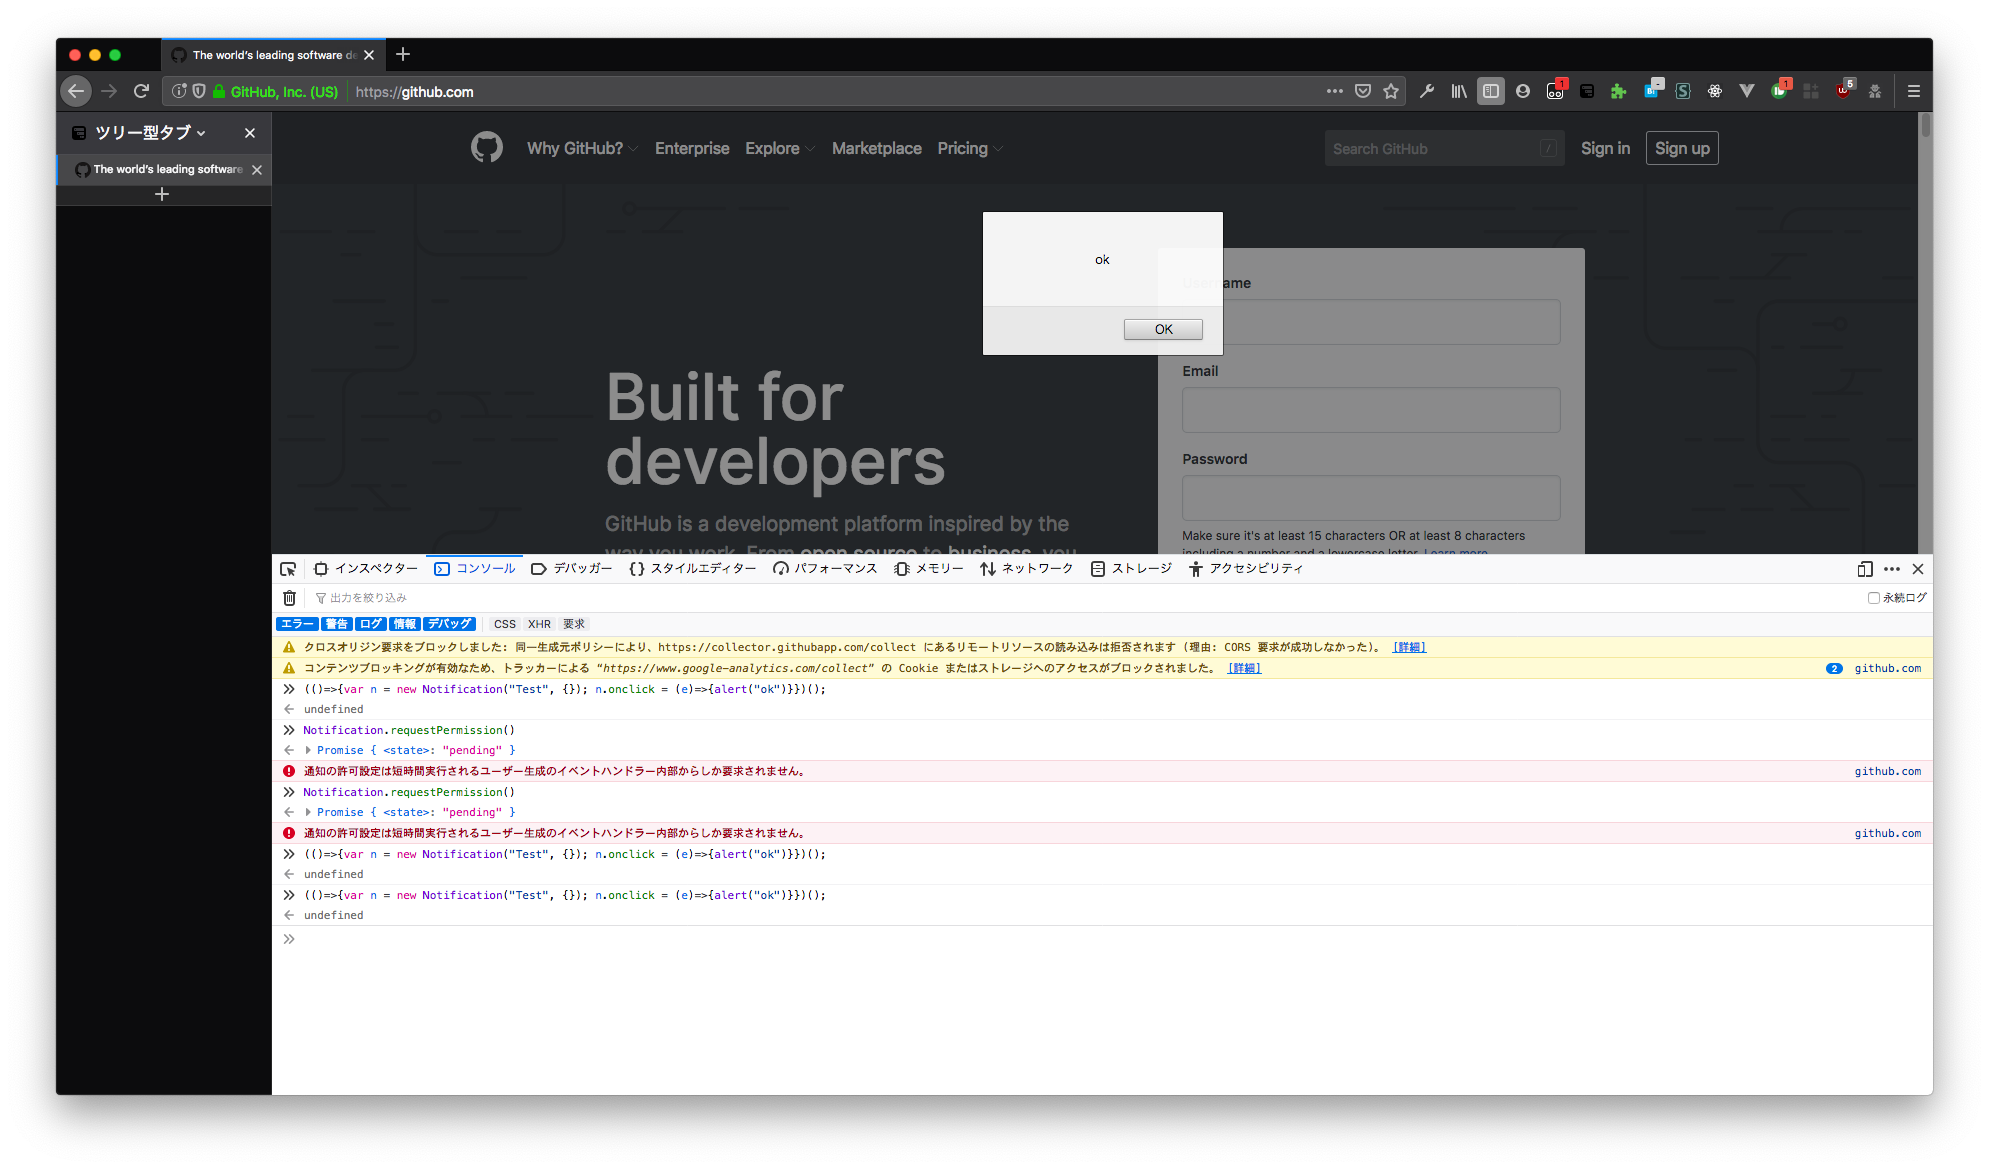
Task: Enable the 永続ログ checkbox
Action: tap(1875, 597)
